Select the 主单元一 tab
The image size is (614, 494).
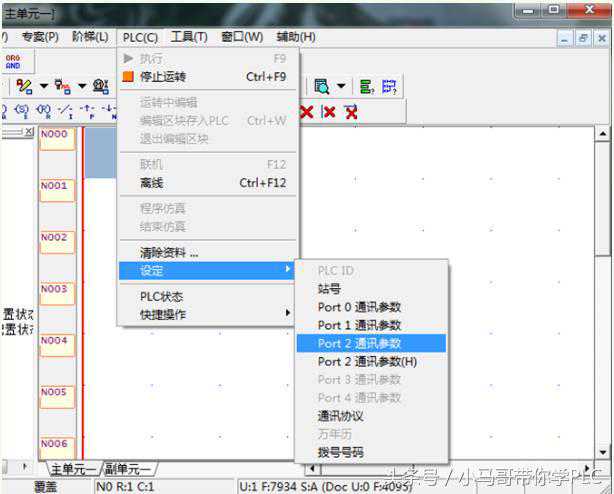pyautogui.click(x=73, y=469)
